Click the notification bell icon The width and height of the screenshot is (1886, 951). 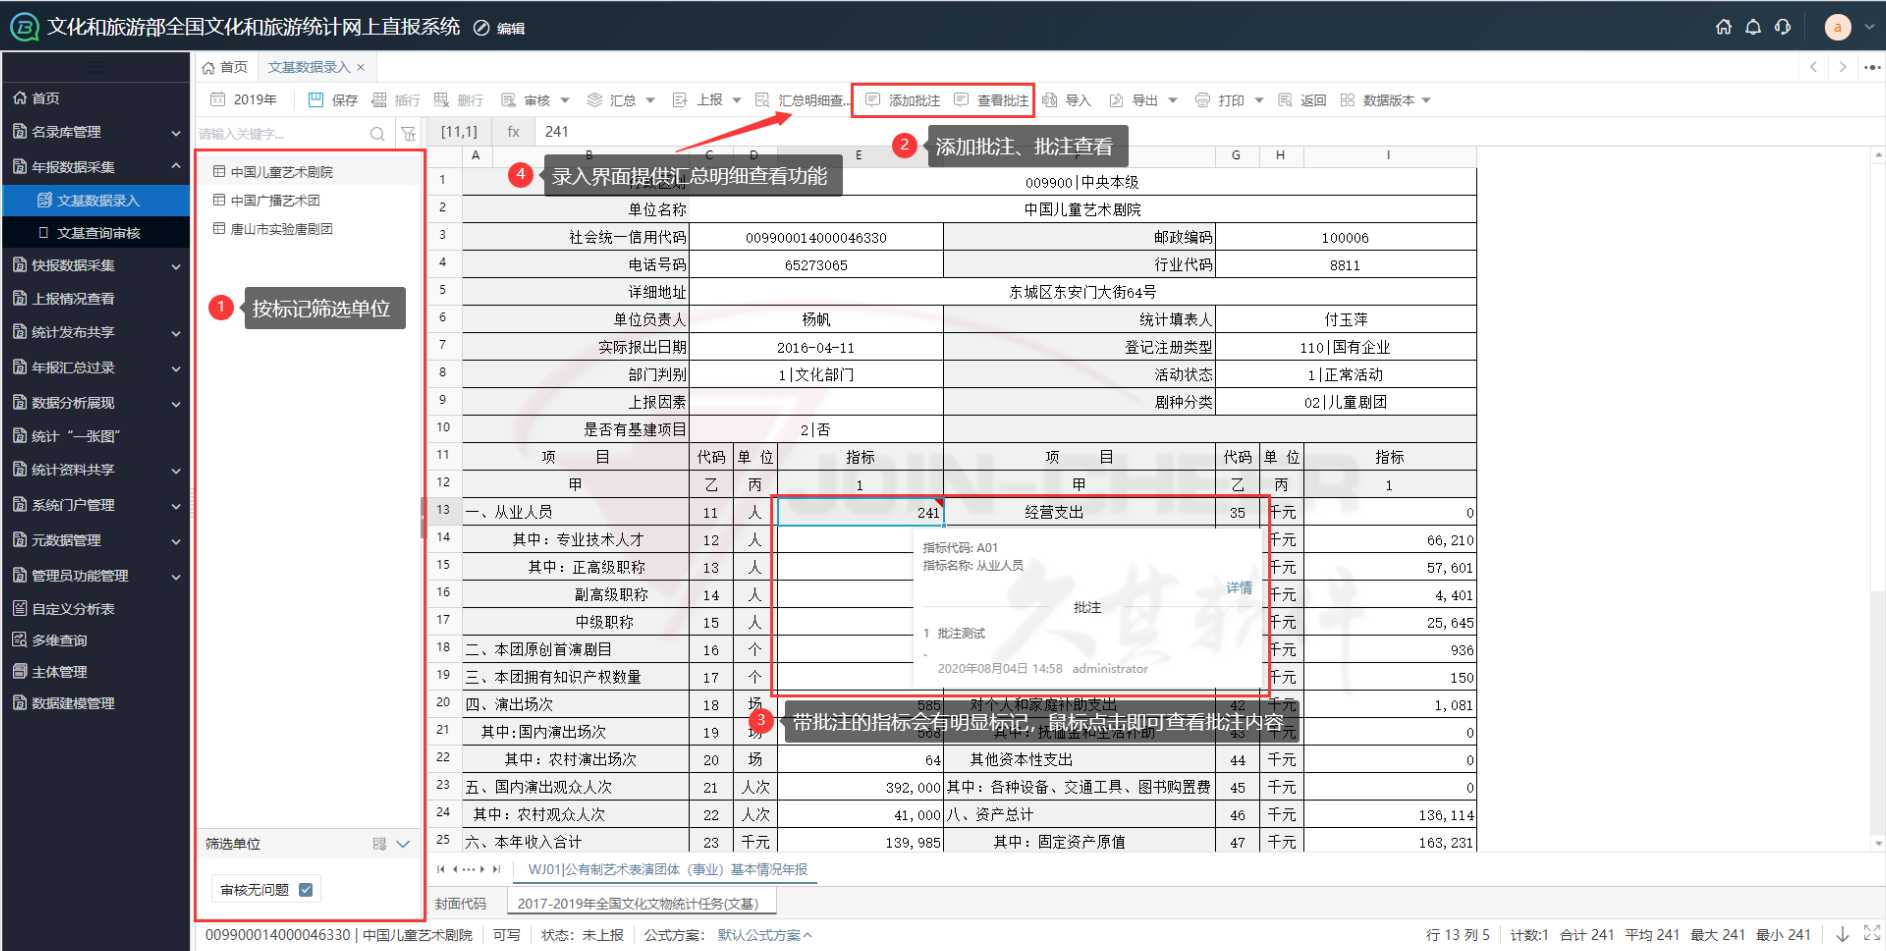1753,27
